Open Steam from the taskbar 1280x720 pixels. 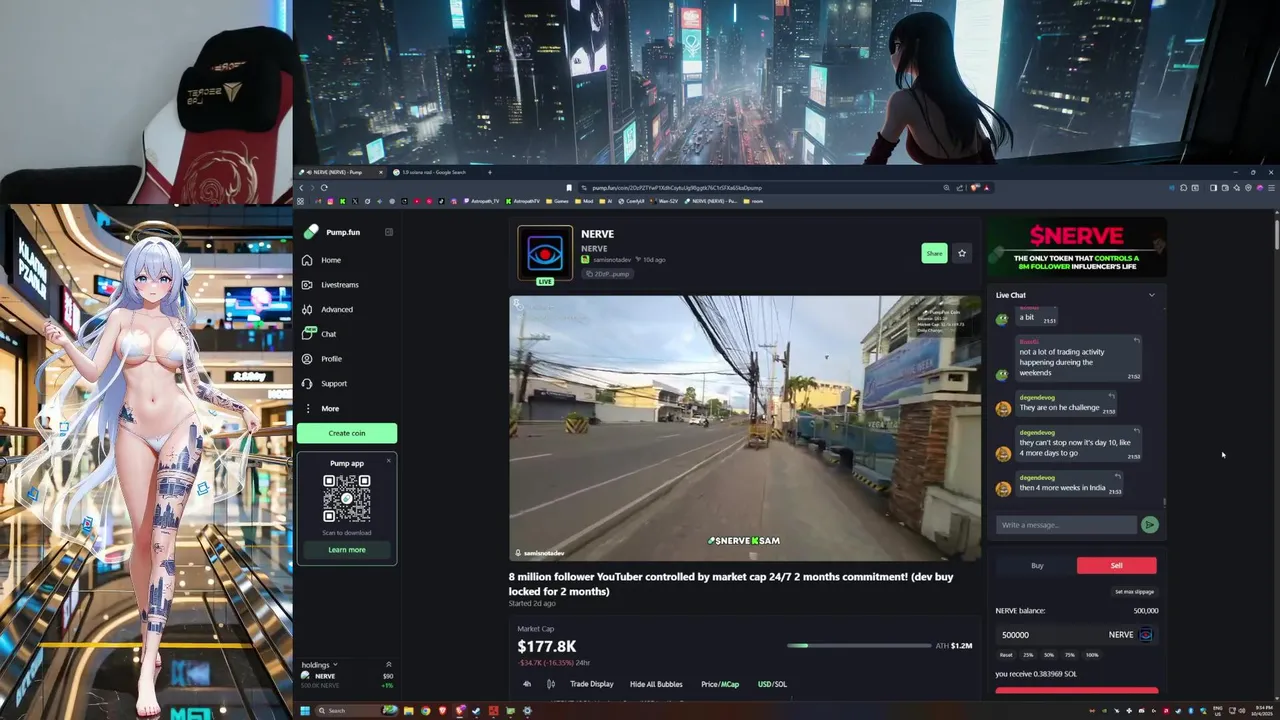[476, 711]
